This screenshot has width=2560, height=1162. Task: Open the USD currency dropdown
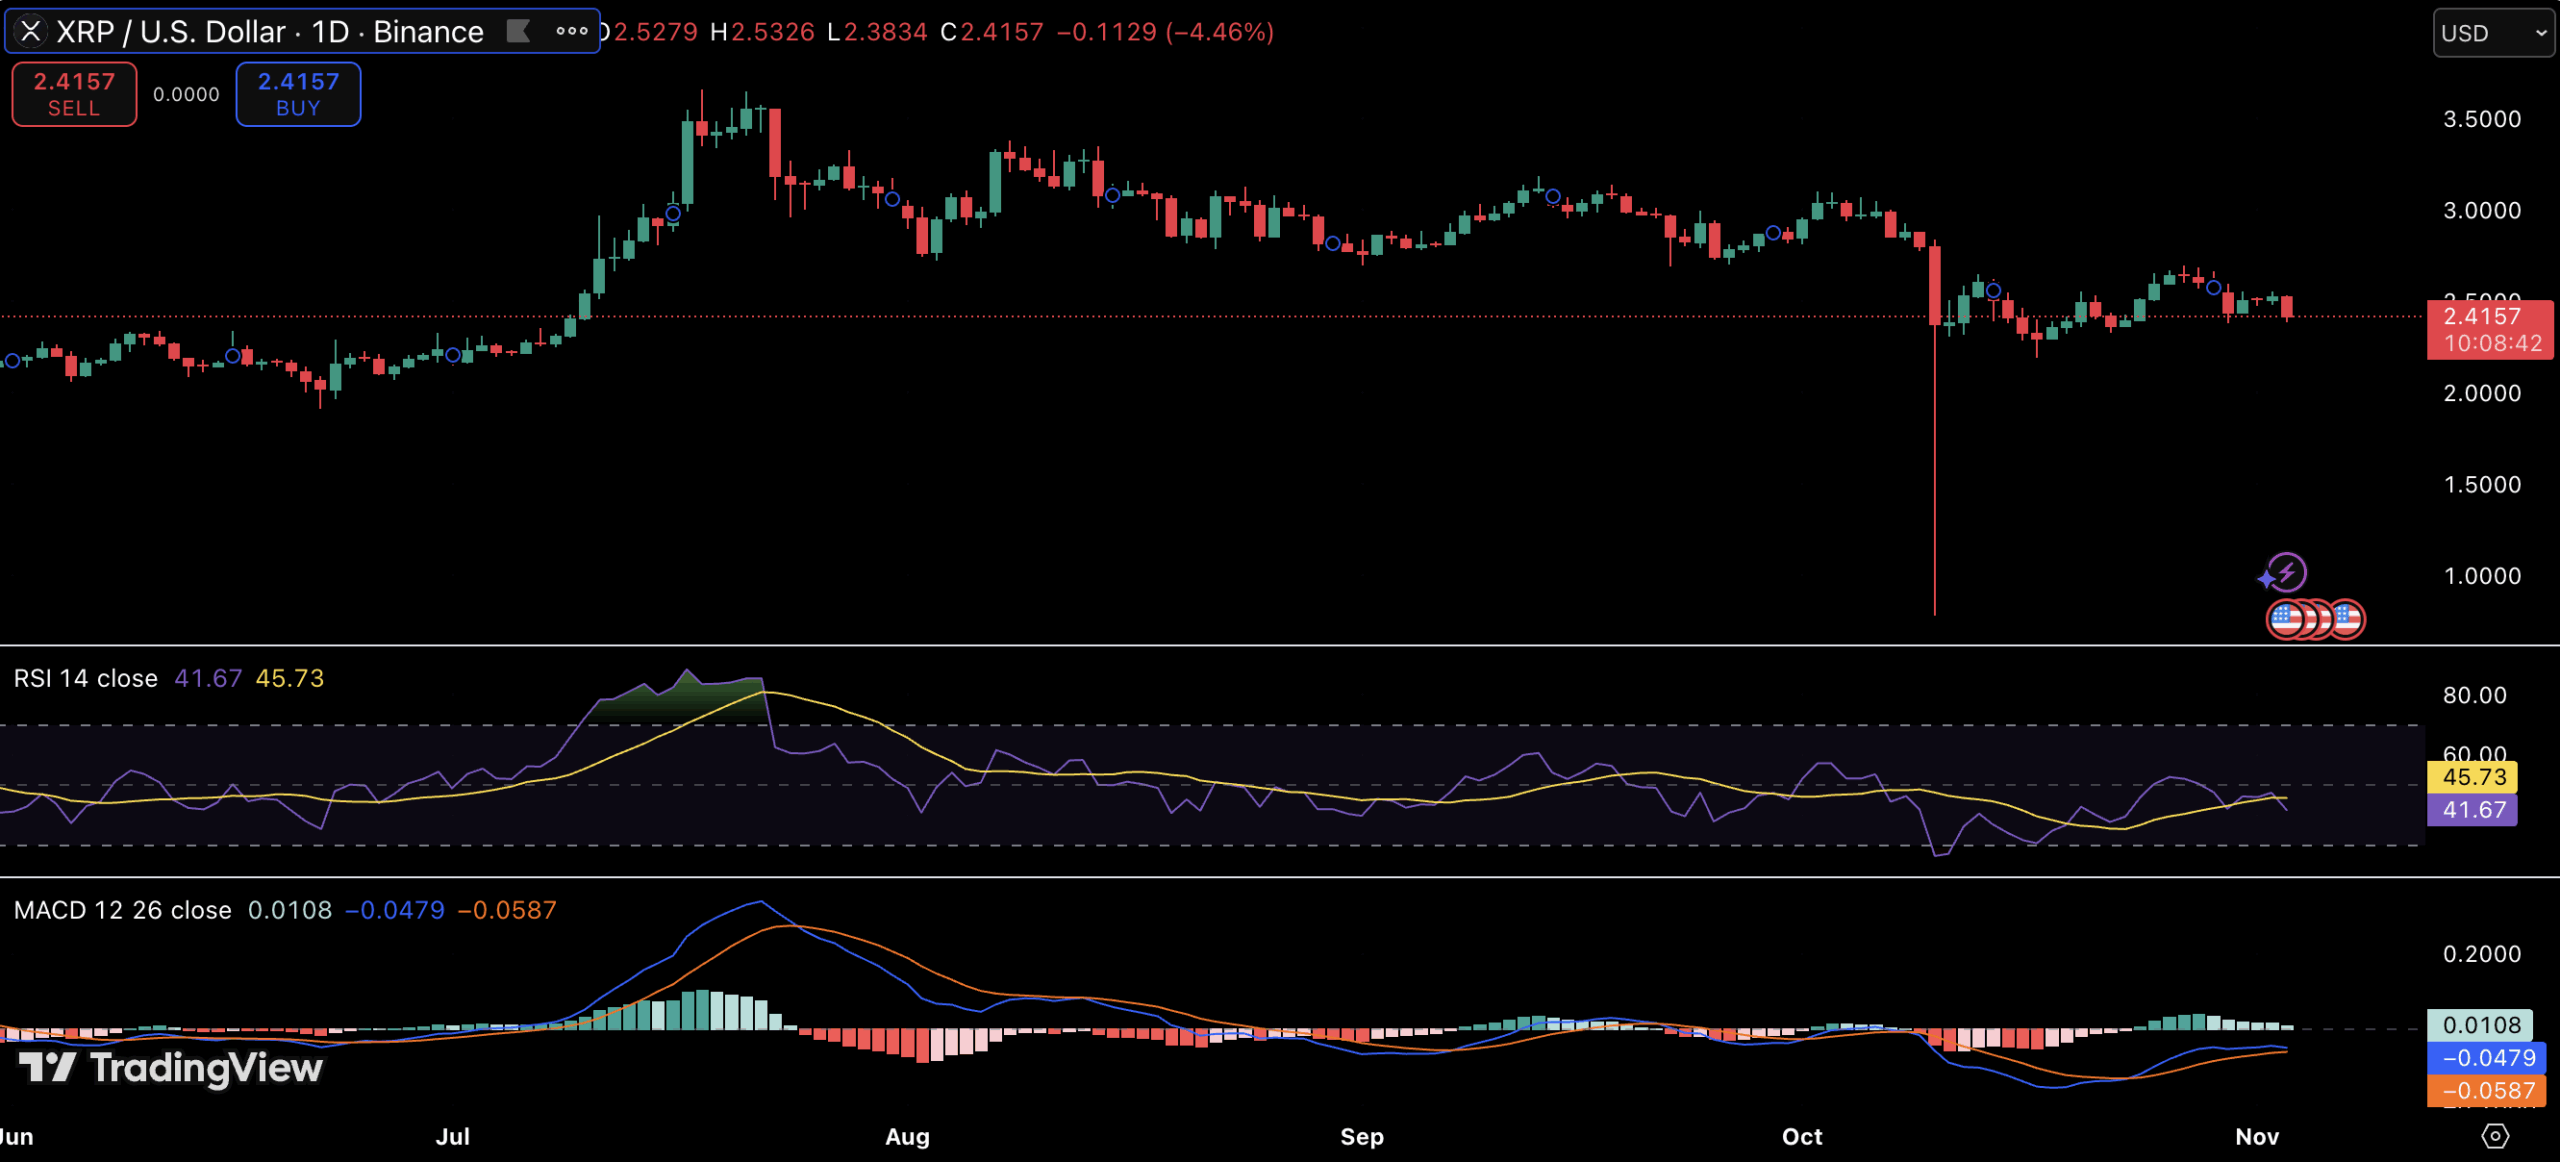click(2493, 33)
